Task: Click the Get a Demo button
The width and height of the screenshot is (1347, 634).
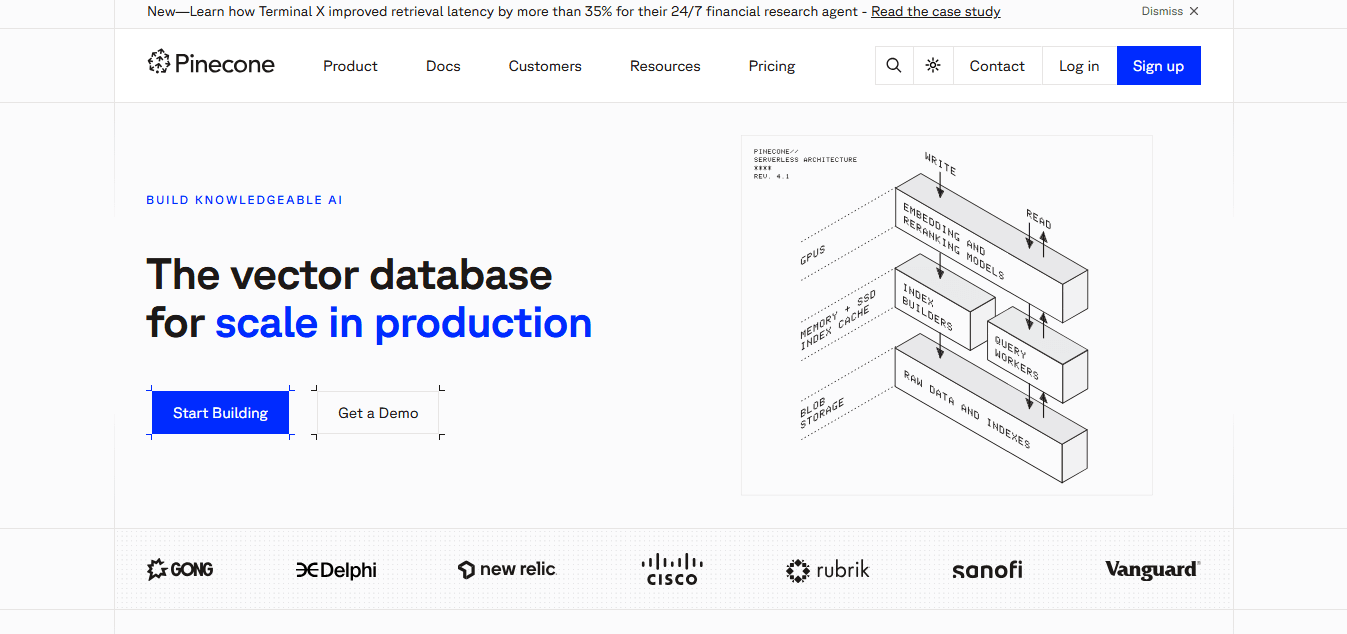Action: pyautogui.click(x=378, y=413)
